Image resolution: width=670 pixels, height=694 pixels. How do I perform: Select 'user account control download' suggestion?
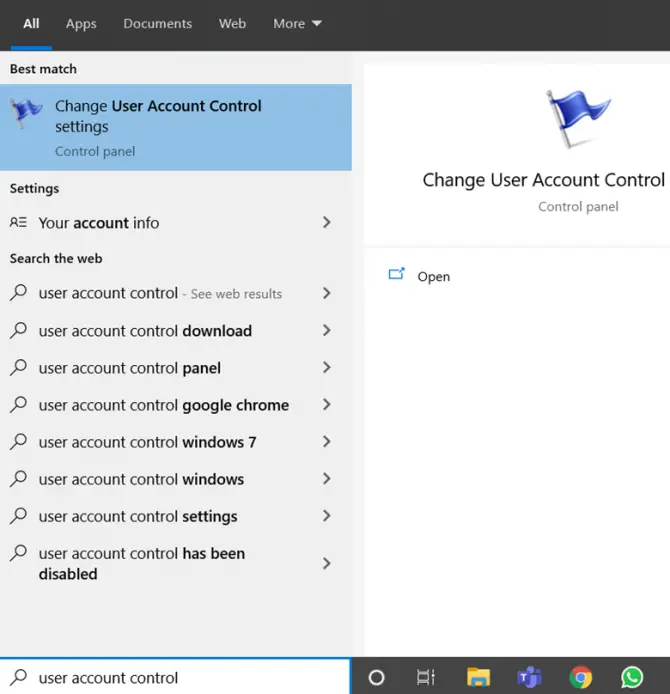tap(176, 331)
